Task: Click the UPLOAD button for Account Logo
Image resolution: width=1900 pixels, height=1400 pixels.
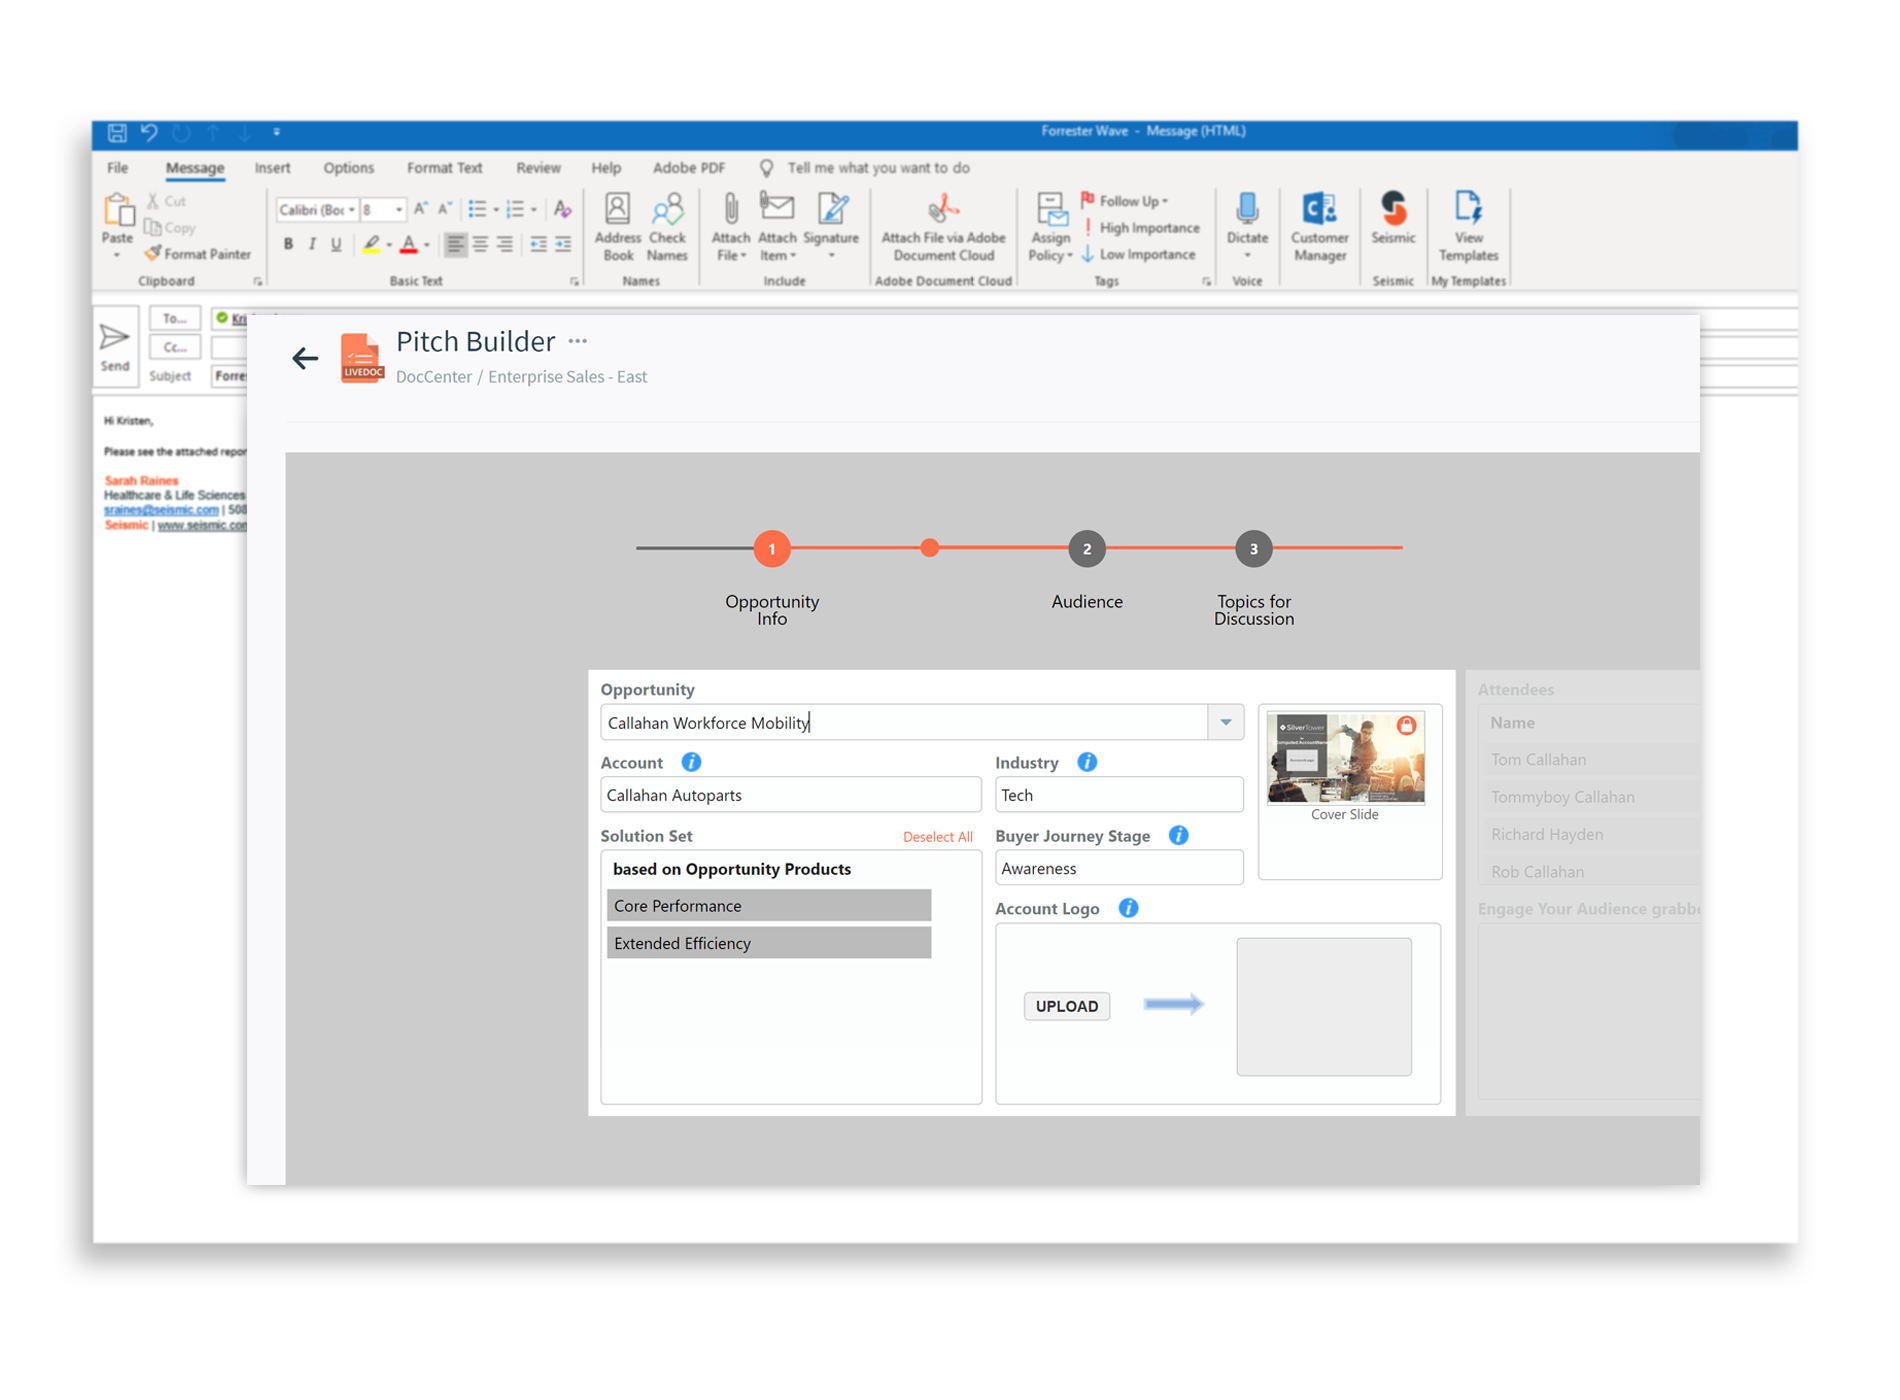Action: pyautogui.click(x=1066, y=1006)
